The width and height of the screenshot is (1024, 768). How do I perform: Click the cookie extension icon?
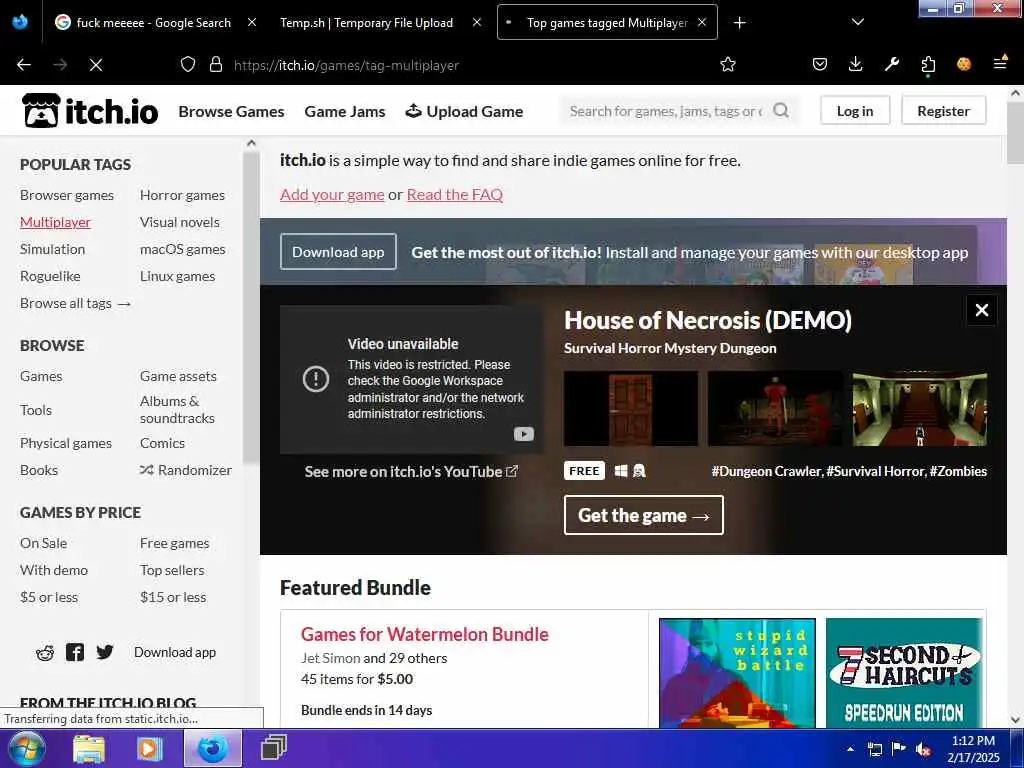click(x=964, y=64)
